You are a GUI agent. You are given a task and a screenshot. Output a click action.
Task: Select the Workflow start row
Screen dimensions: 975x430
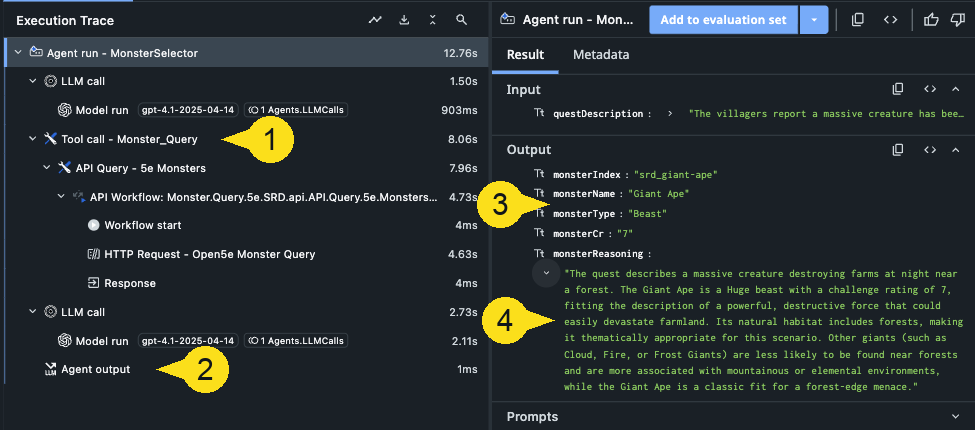[x=244, y=226]
